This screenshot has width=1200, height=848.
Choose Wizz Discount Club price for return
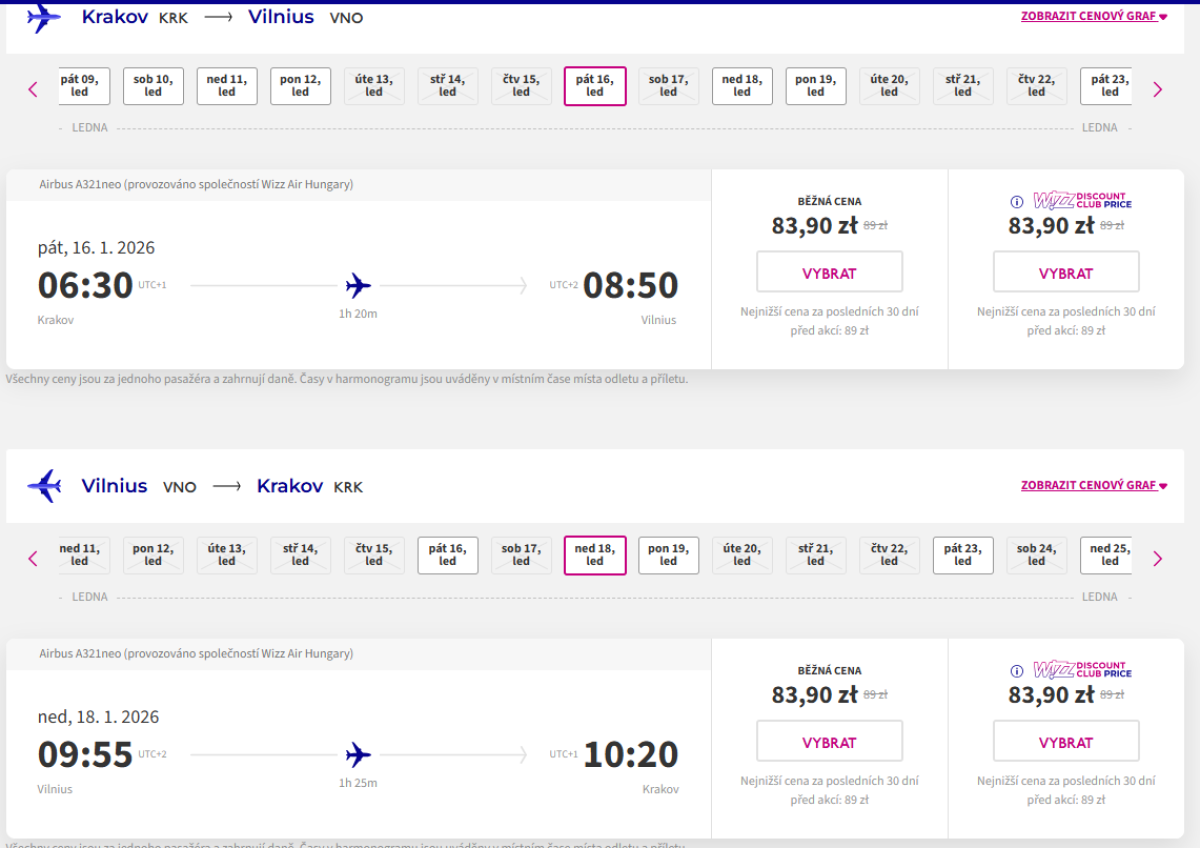[1065, 742]
